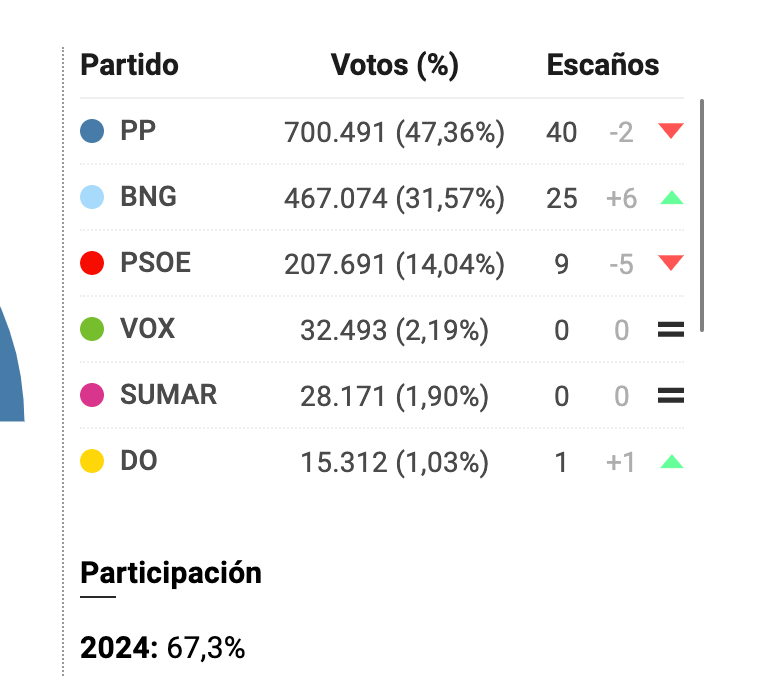Click the green up arrow for DO
Image resolution: width=766 pixels, height=676 pixels.
(671, 462)
